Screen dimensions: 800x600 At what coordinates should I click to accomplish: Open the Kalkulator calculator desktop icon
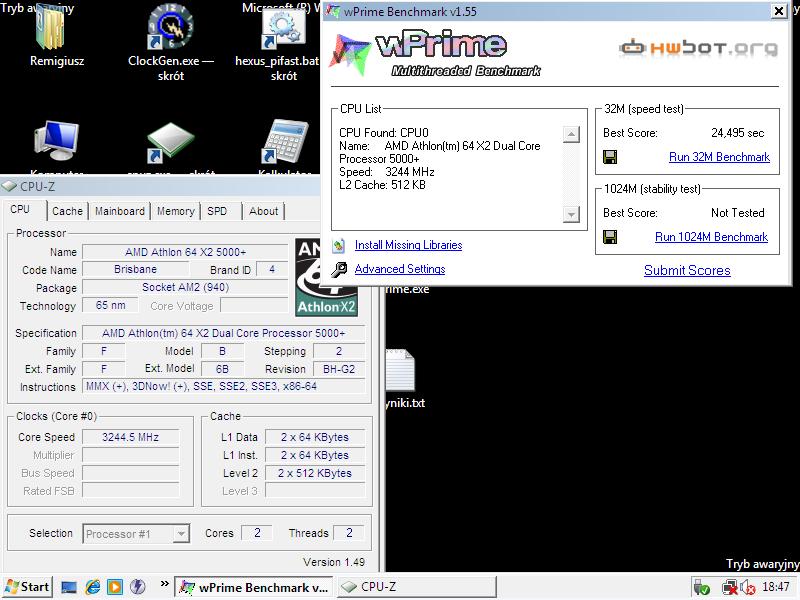(x=286, y=141)
